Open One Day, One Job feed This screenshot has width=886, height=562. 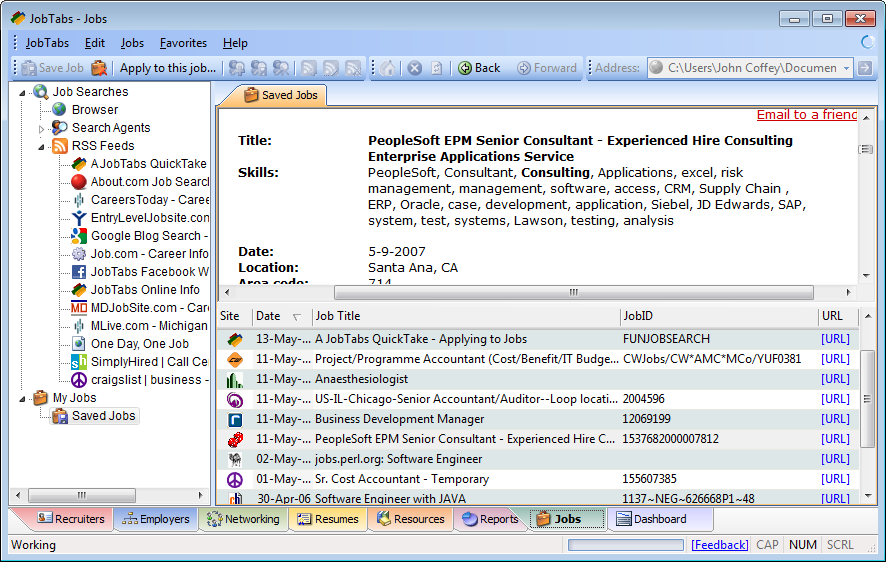(x=140, y=344)
